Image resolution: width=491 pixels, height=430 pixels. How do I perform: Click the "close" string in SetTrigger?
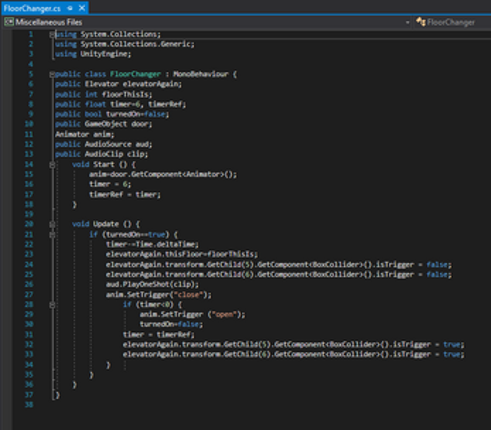(x=189, y=295)
